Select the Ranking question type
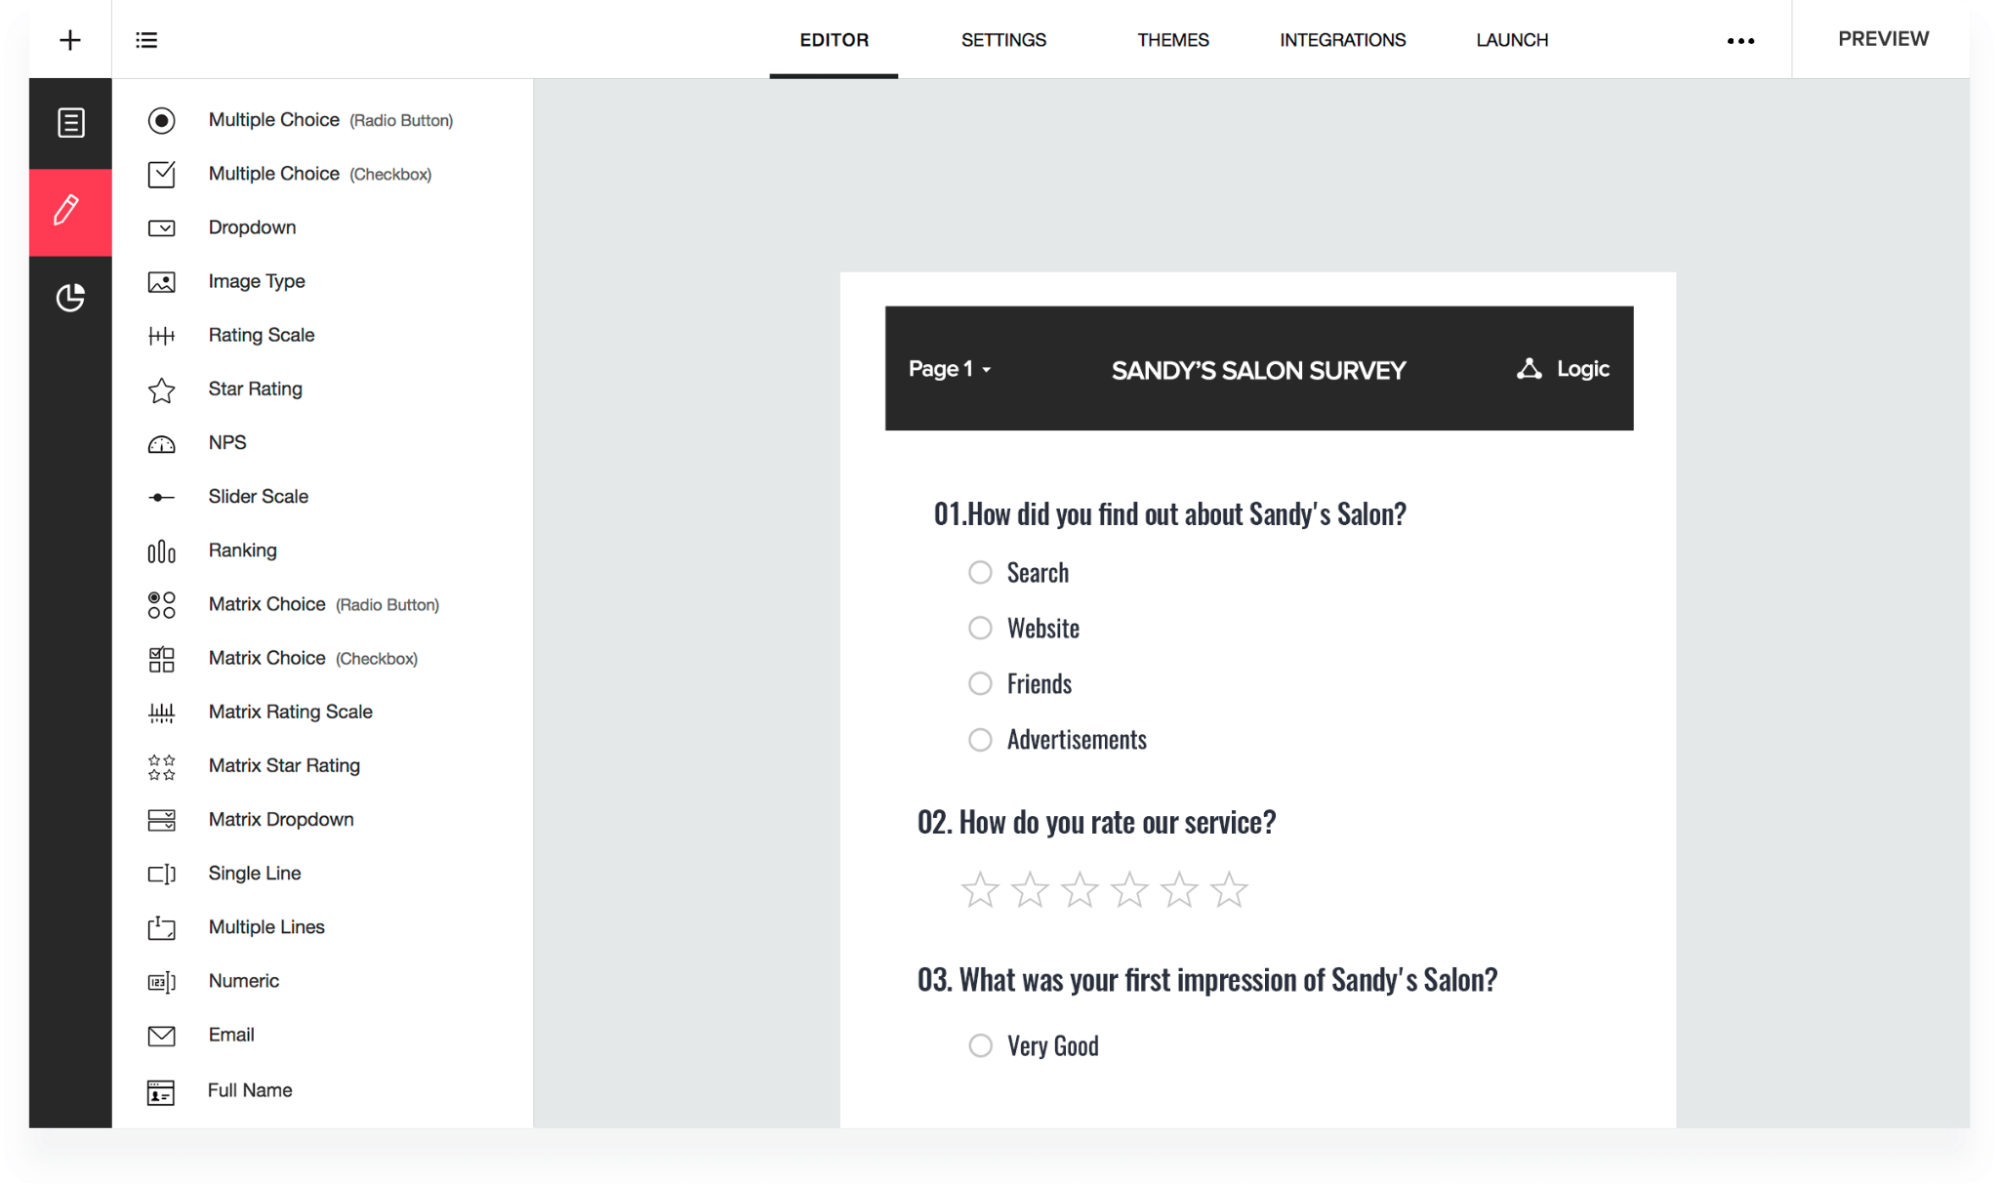The height and width of the screenshot is (1190, 1999). click(241, 550)
